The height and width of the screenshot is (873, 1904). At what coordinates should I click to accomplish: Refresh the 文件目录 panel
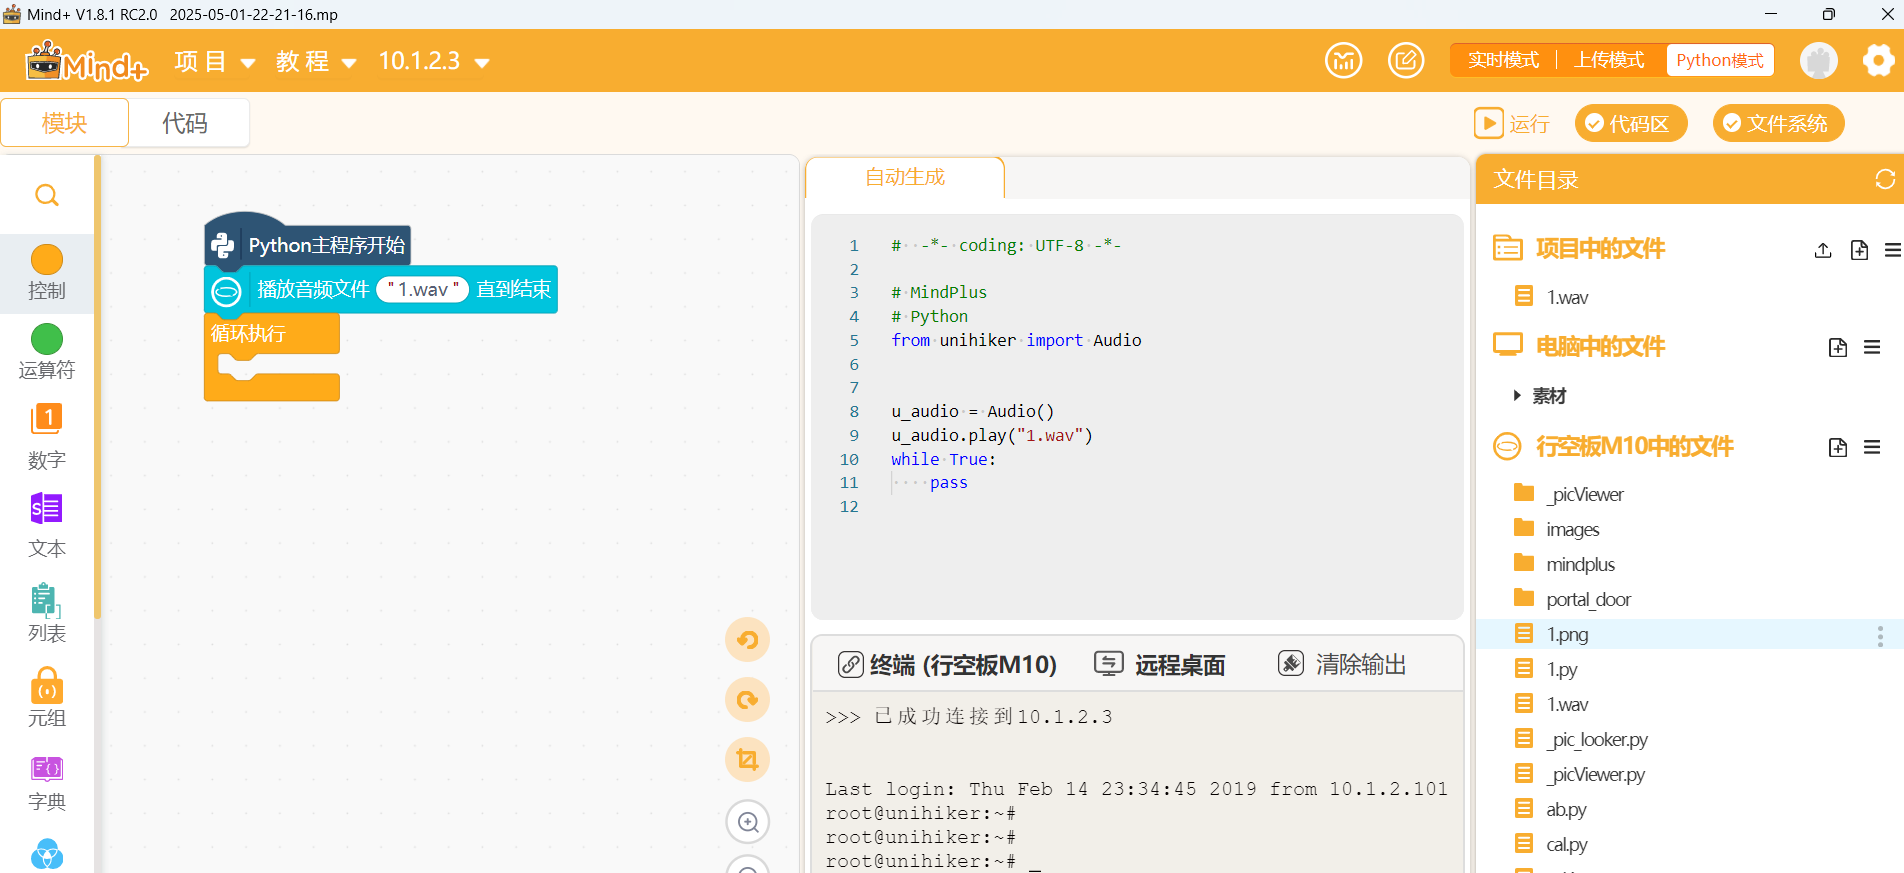point(1885,179)
